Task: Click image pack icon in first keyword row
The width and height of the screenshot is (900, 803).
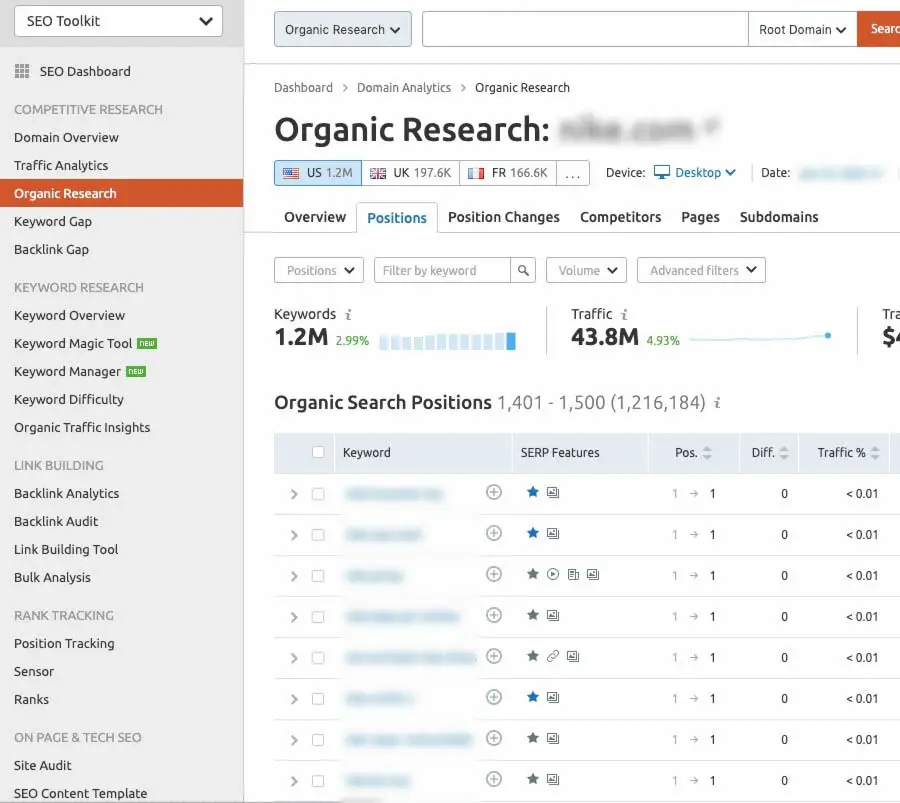Action: click(553, 492)
